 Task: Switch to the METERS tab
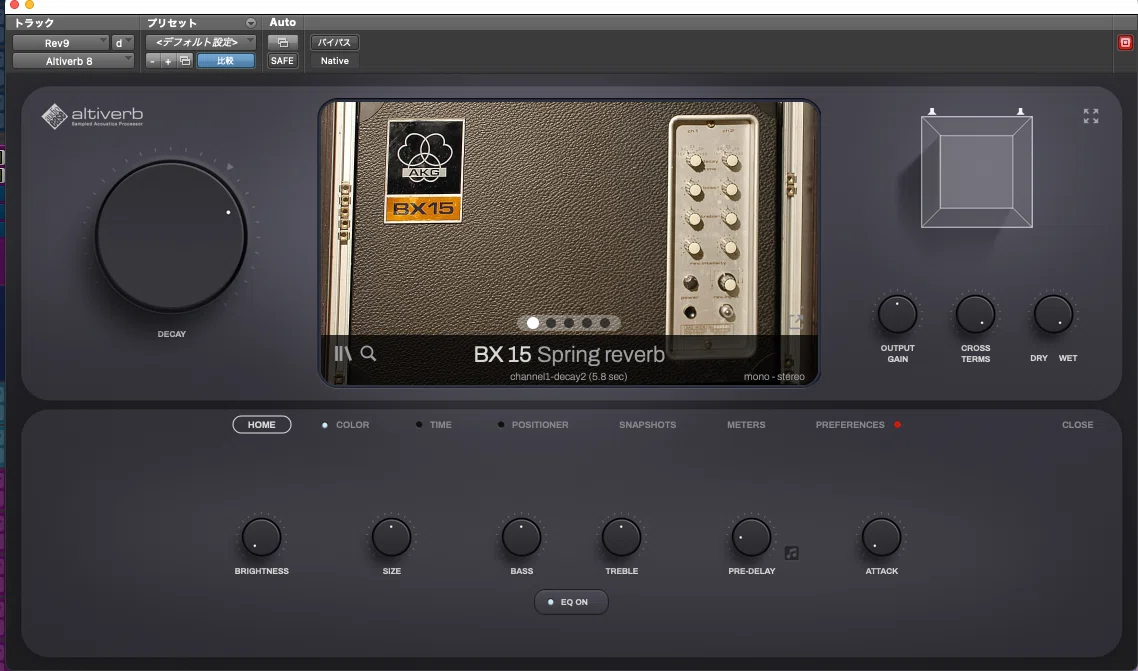tap(746, 425)
